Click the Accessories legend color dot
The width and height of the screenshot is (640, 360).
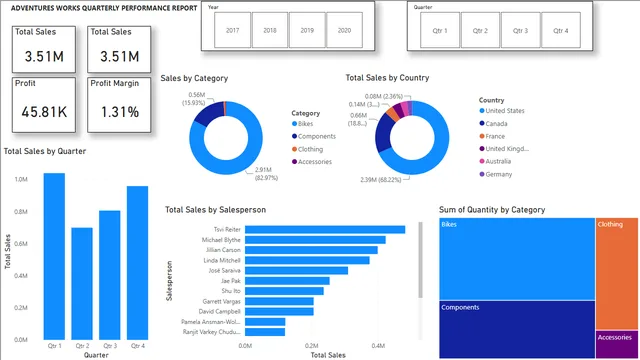tap(294, 162)
